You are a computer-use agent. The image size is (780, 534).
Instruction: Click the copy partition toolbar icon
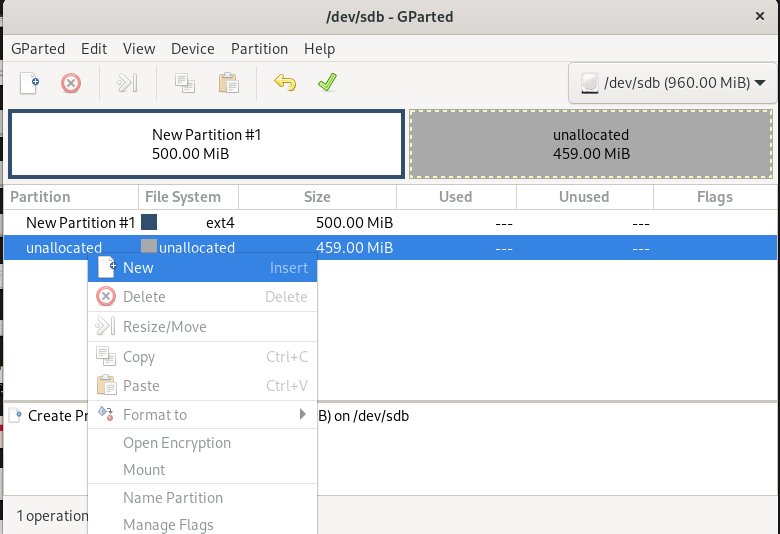click(x=185, y=83)
